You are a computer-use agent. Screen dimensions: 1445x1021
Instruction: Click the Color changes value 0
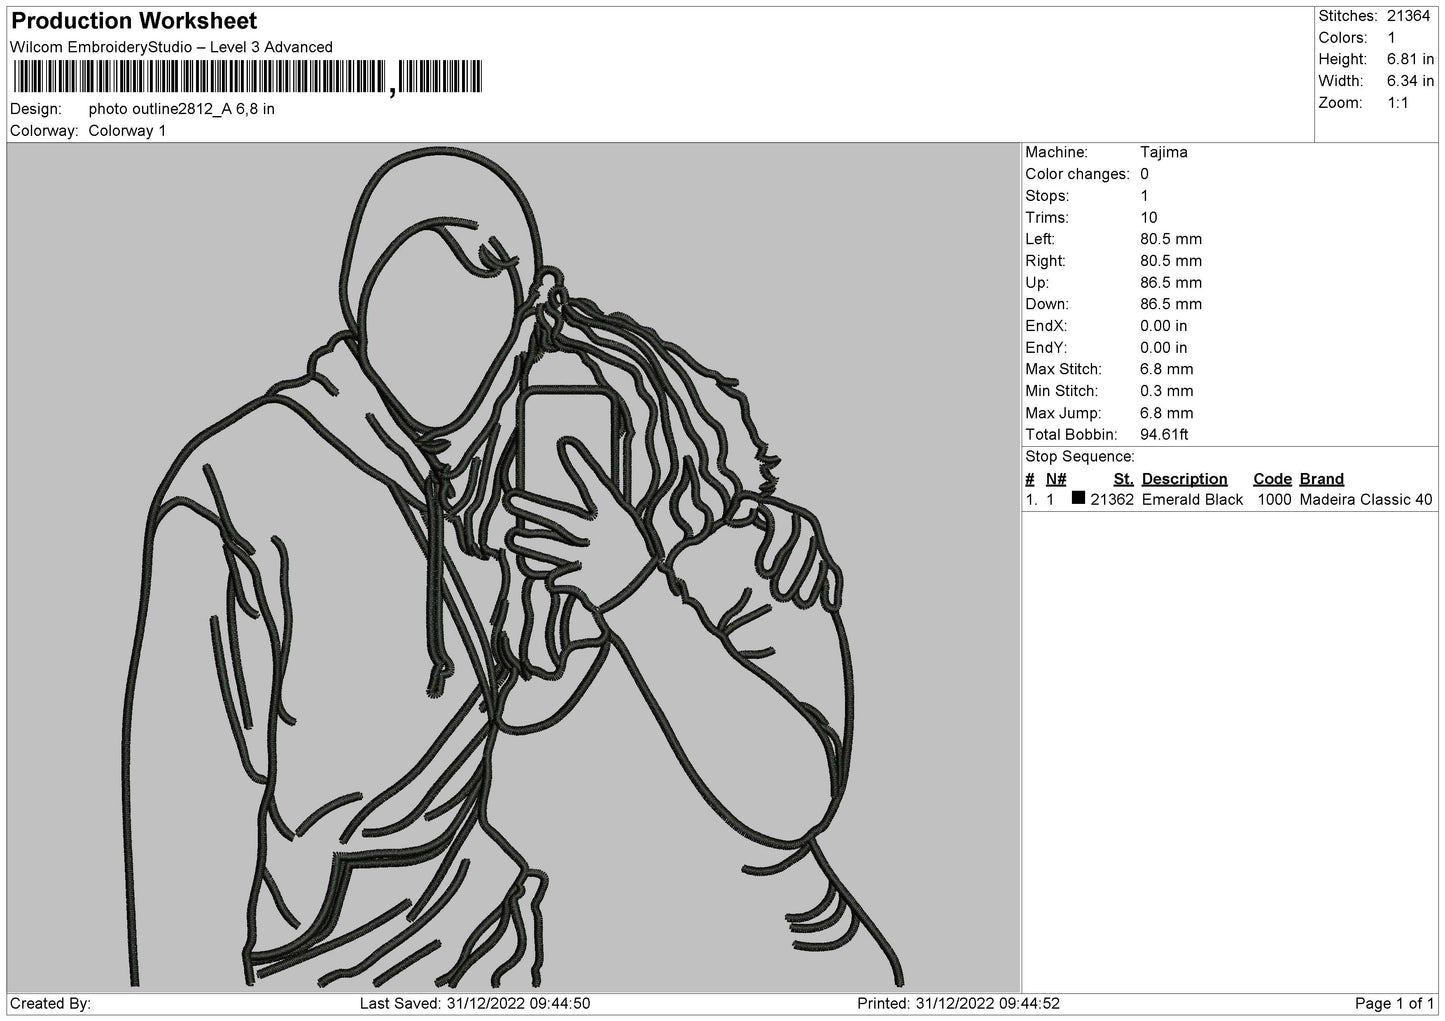pos(1145,174)
